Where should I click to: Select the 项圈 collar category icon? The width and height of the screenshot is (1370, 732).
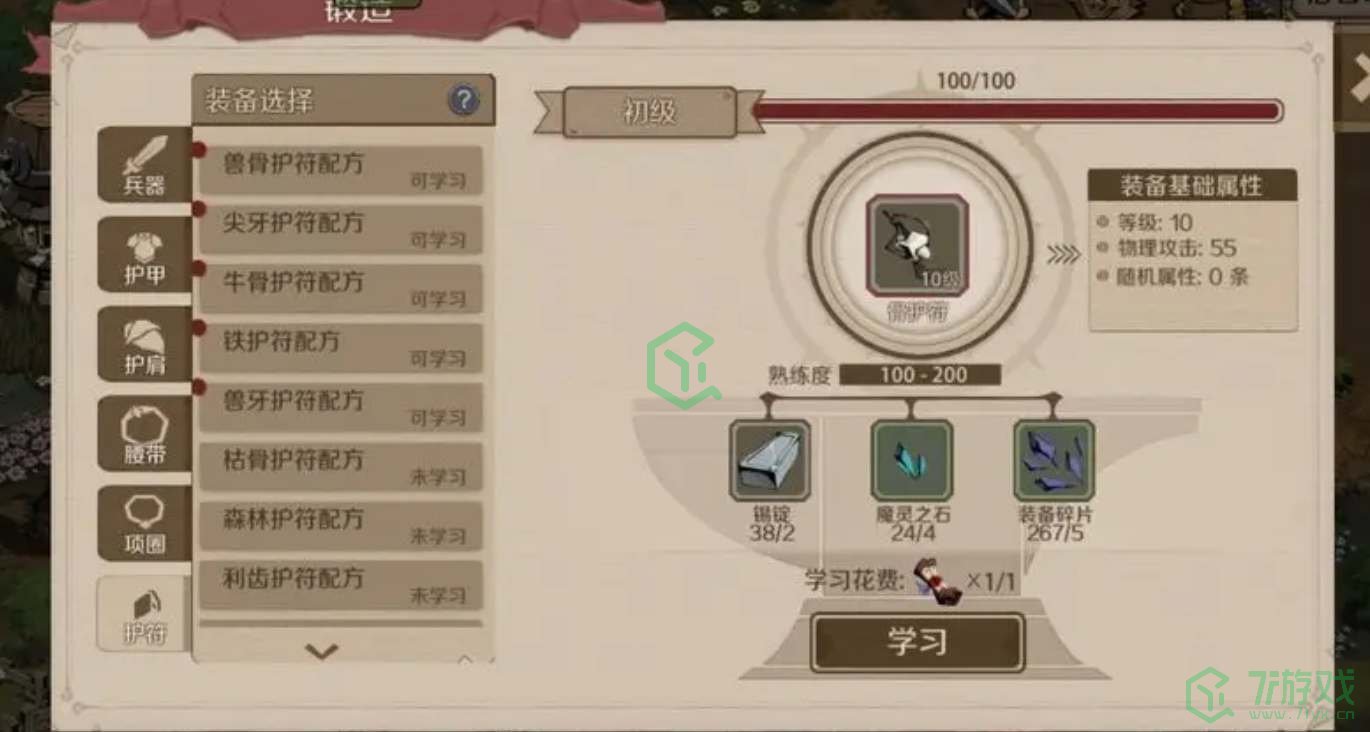[144, 523]
